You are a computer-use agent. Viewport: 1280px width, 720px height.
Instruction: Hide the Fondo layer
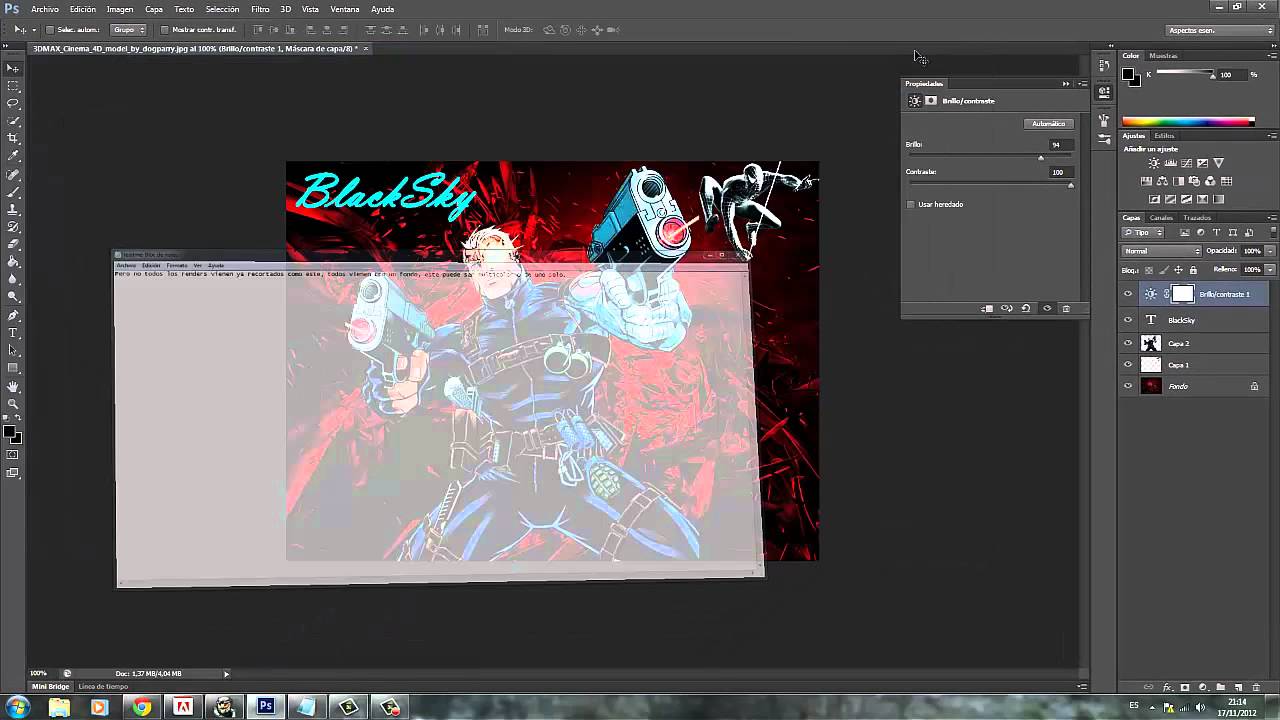pos(1128,386)
